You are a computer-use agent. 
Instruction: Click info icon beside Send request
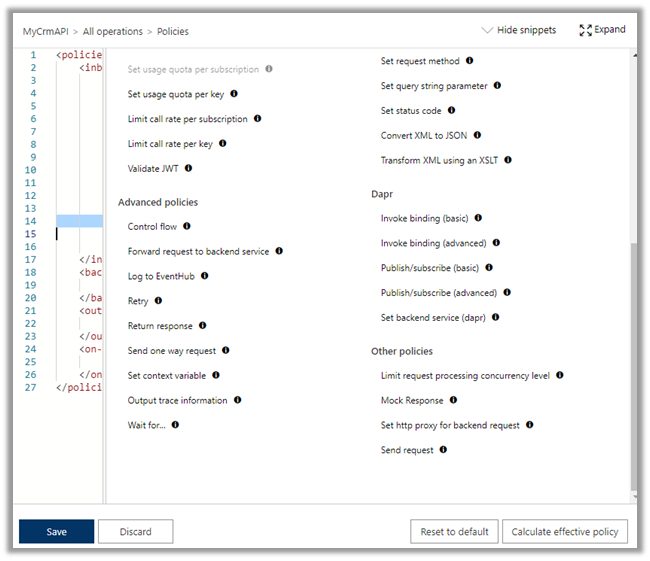coord(443,450)
